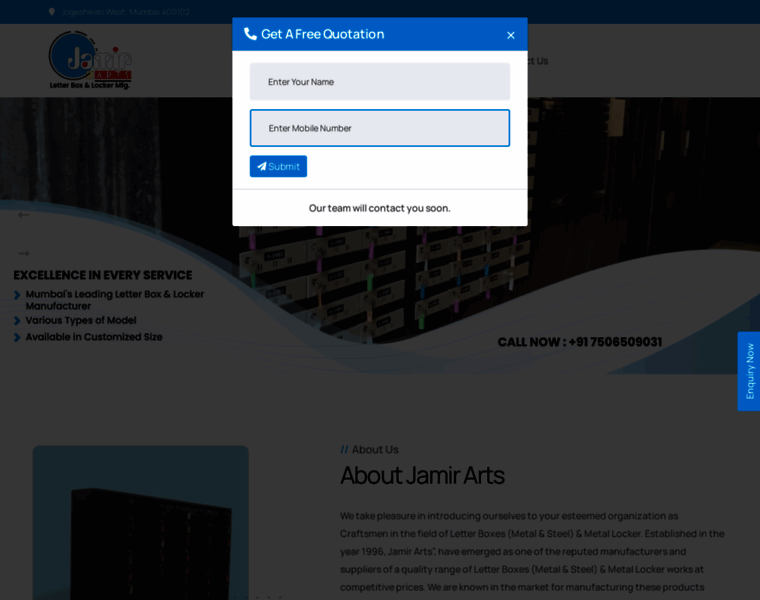Click 'Various Types of Model' bullet
Viewport: 760px width, 600px height.
(x=81, y=320)
